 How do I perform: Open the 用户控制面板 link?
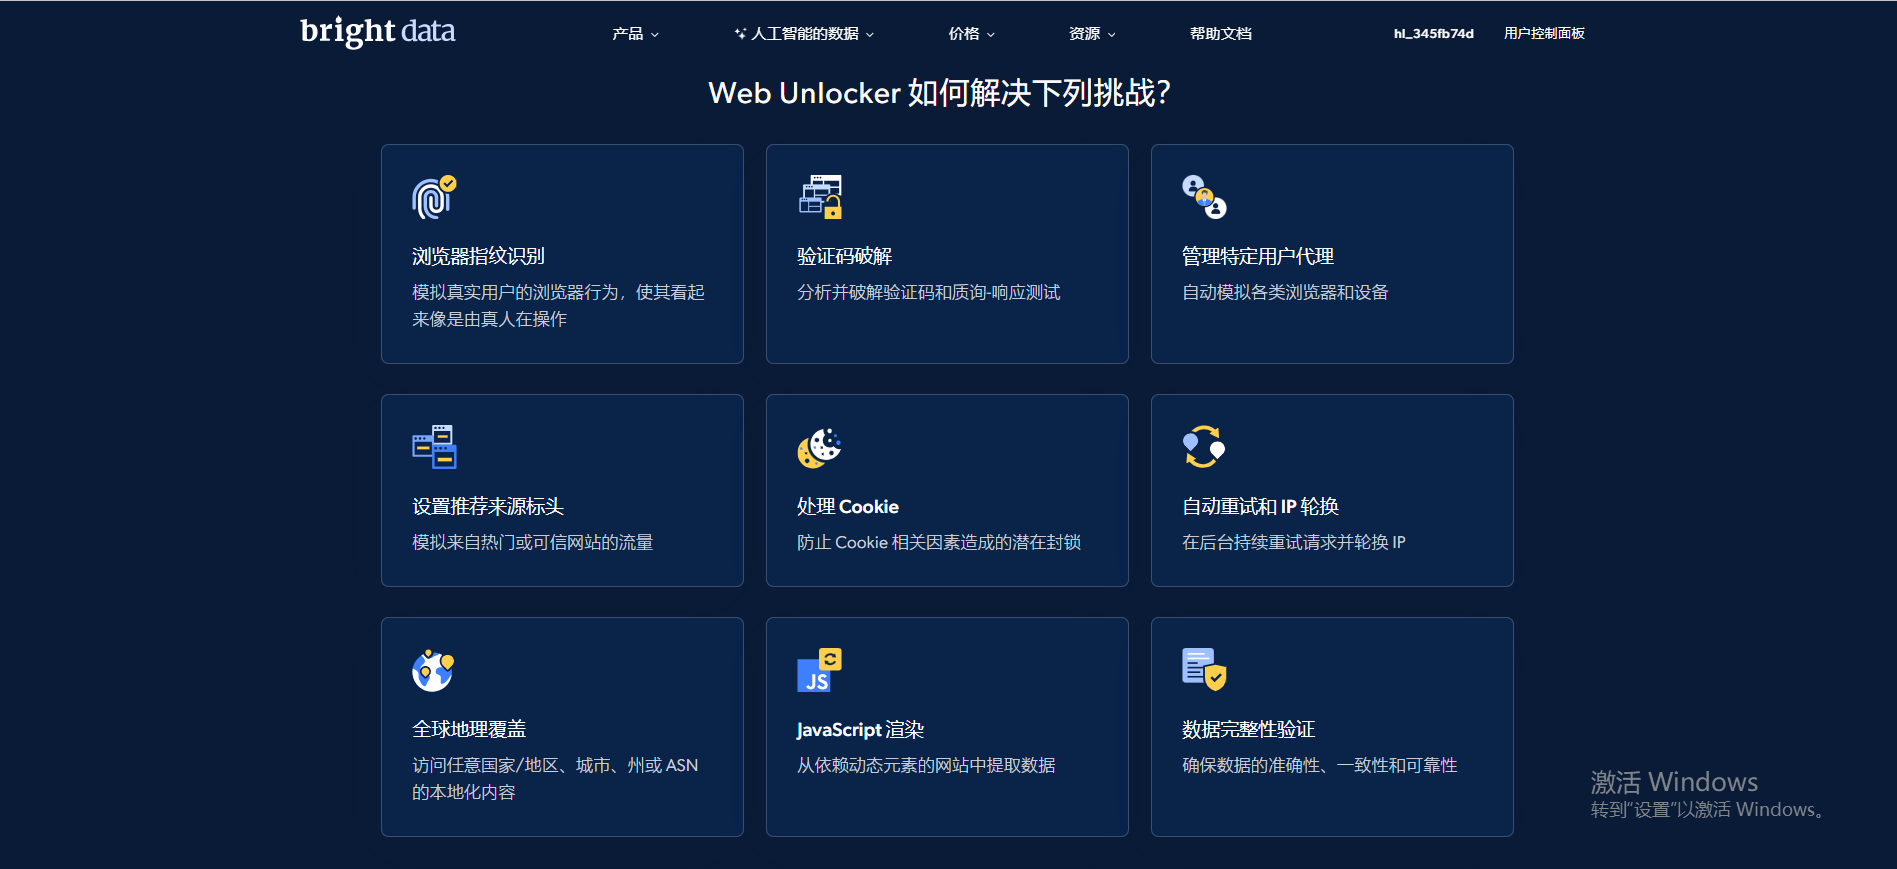pyautogui.click(x=1544, y=34)
